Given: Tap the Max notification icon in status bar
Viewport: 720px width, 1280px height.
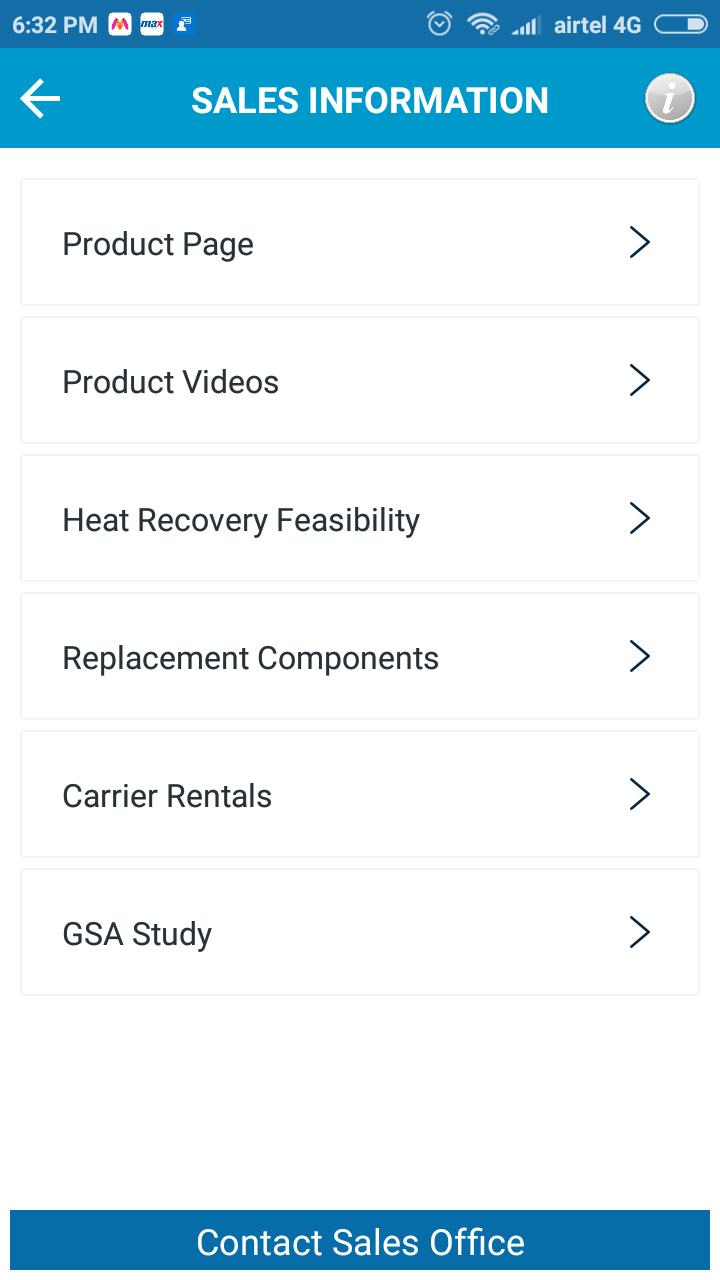Looking at the screenshot, I should pyautogui.click(x=152, y=25).
